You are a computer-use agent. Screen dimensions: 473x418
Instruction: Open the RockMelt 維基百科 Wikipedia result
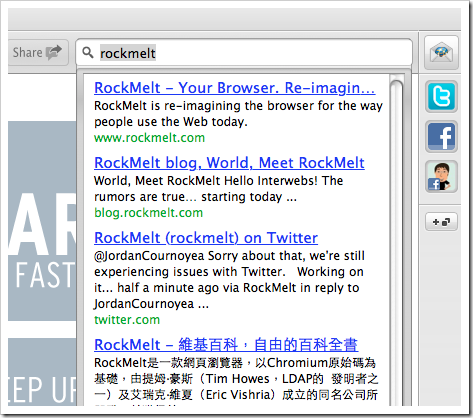pos(226,345)
